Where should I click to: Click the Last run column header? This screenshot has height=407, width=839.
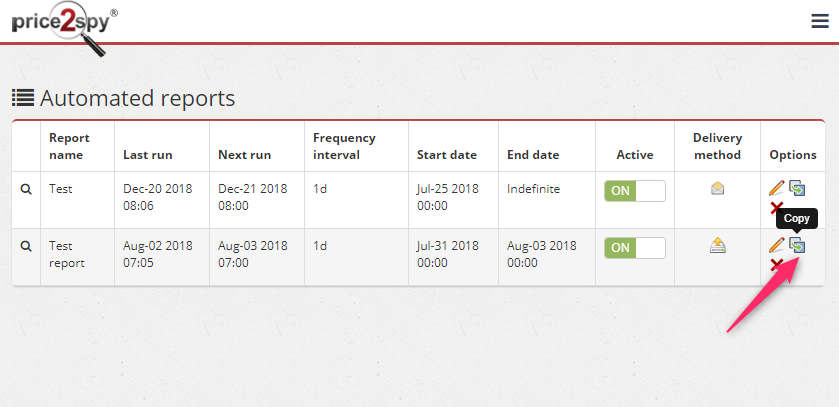(x=148, y=155)
